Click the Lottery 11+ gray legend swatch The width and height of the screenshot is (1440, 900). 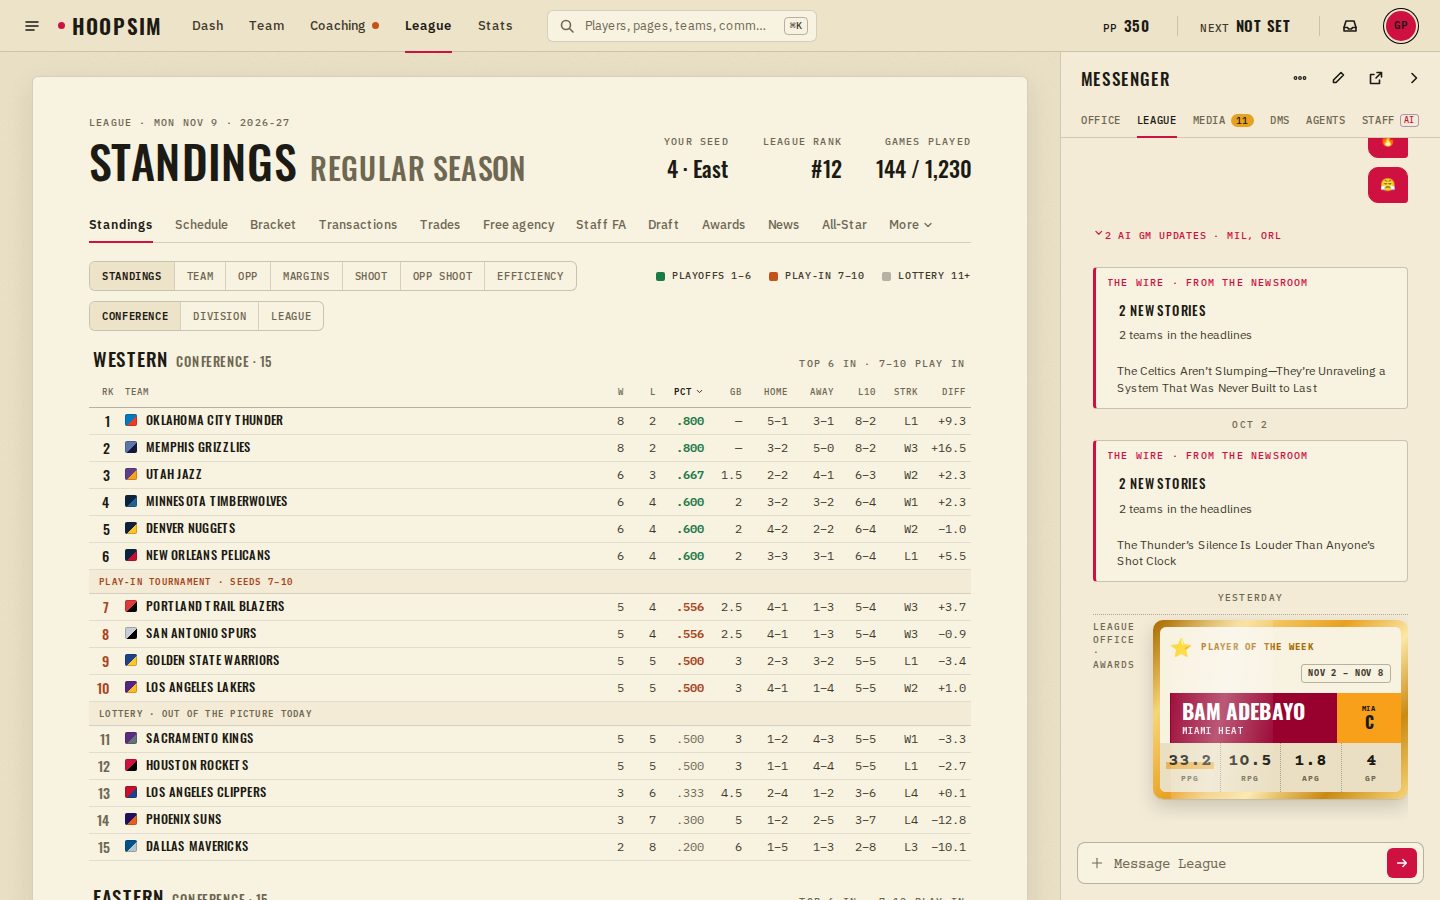coord(886,276)
